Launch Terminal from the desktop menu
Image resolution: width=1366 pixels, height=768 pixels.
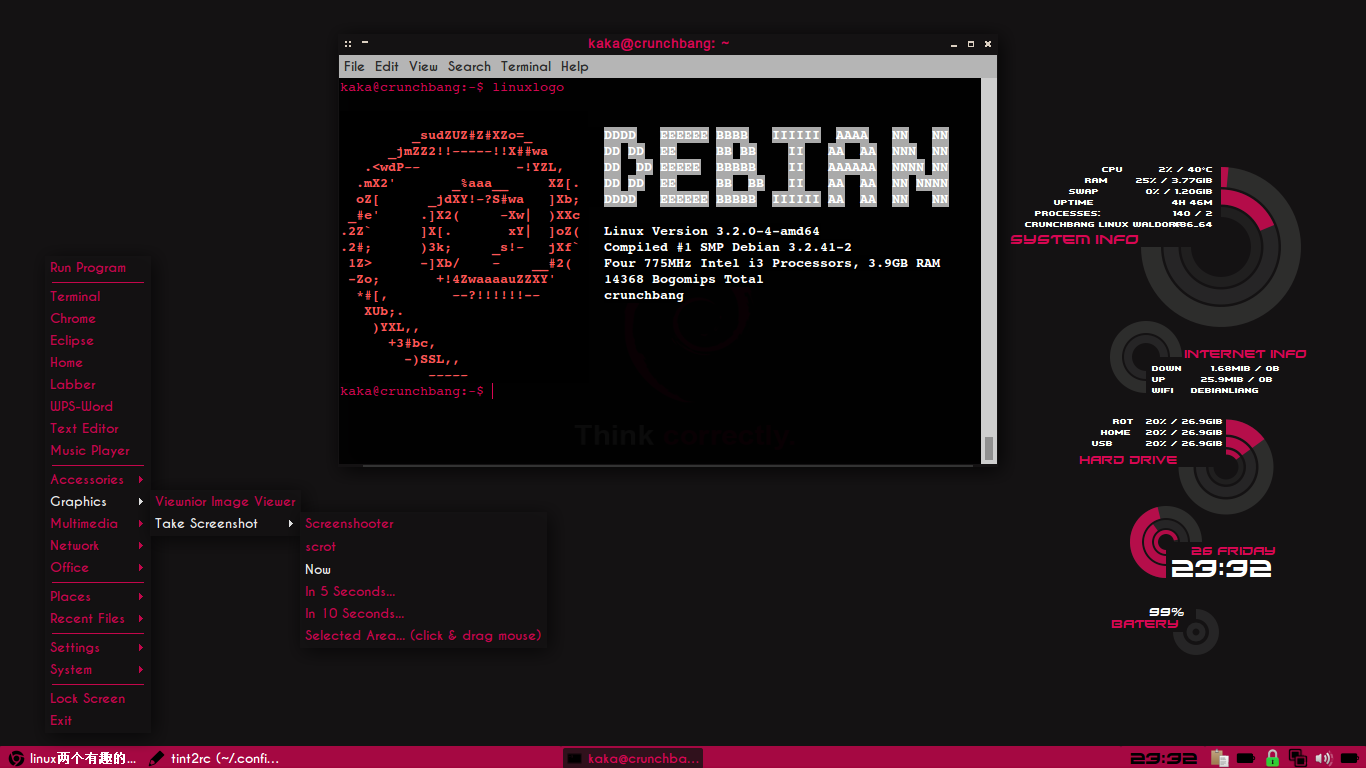pyautogui.click(x=97, y=296)
